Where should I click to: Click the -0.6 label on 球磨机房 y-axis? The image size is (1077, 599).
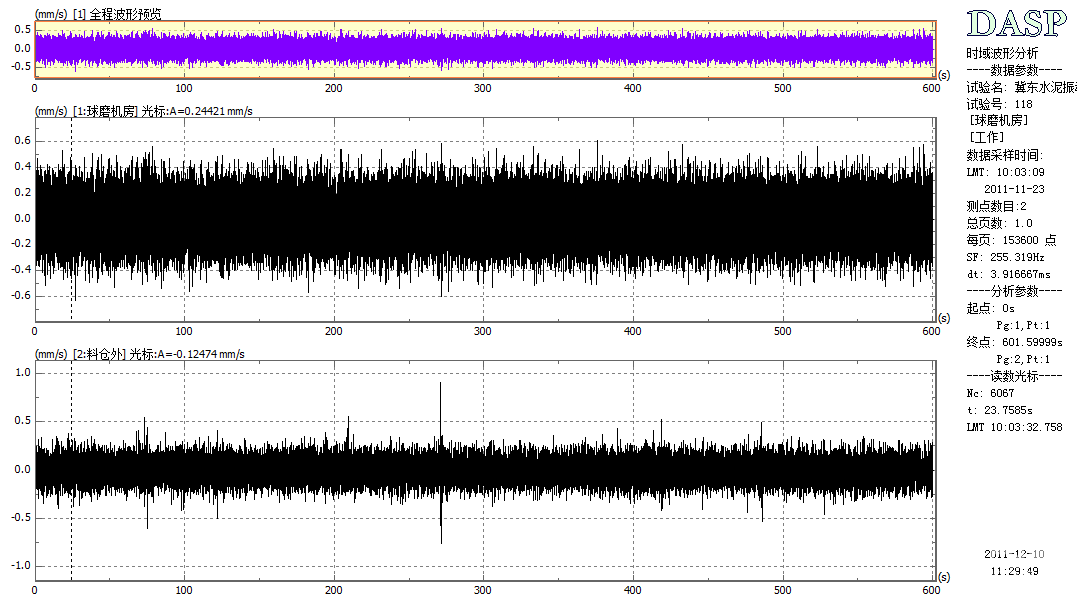pyautogui.click(x=21, y=296)
